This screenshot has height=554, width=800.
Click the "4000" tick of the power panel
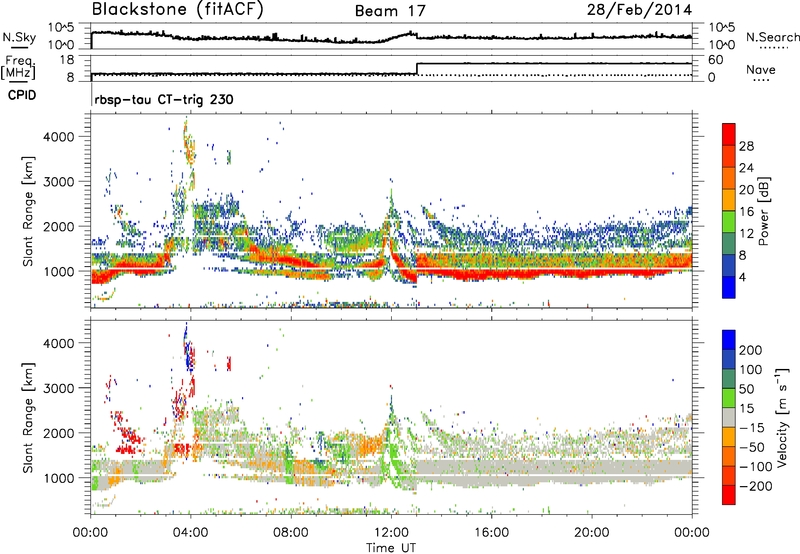(x=58, y=137)
